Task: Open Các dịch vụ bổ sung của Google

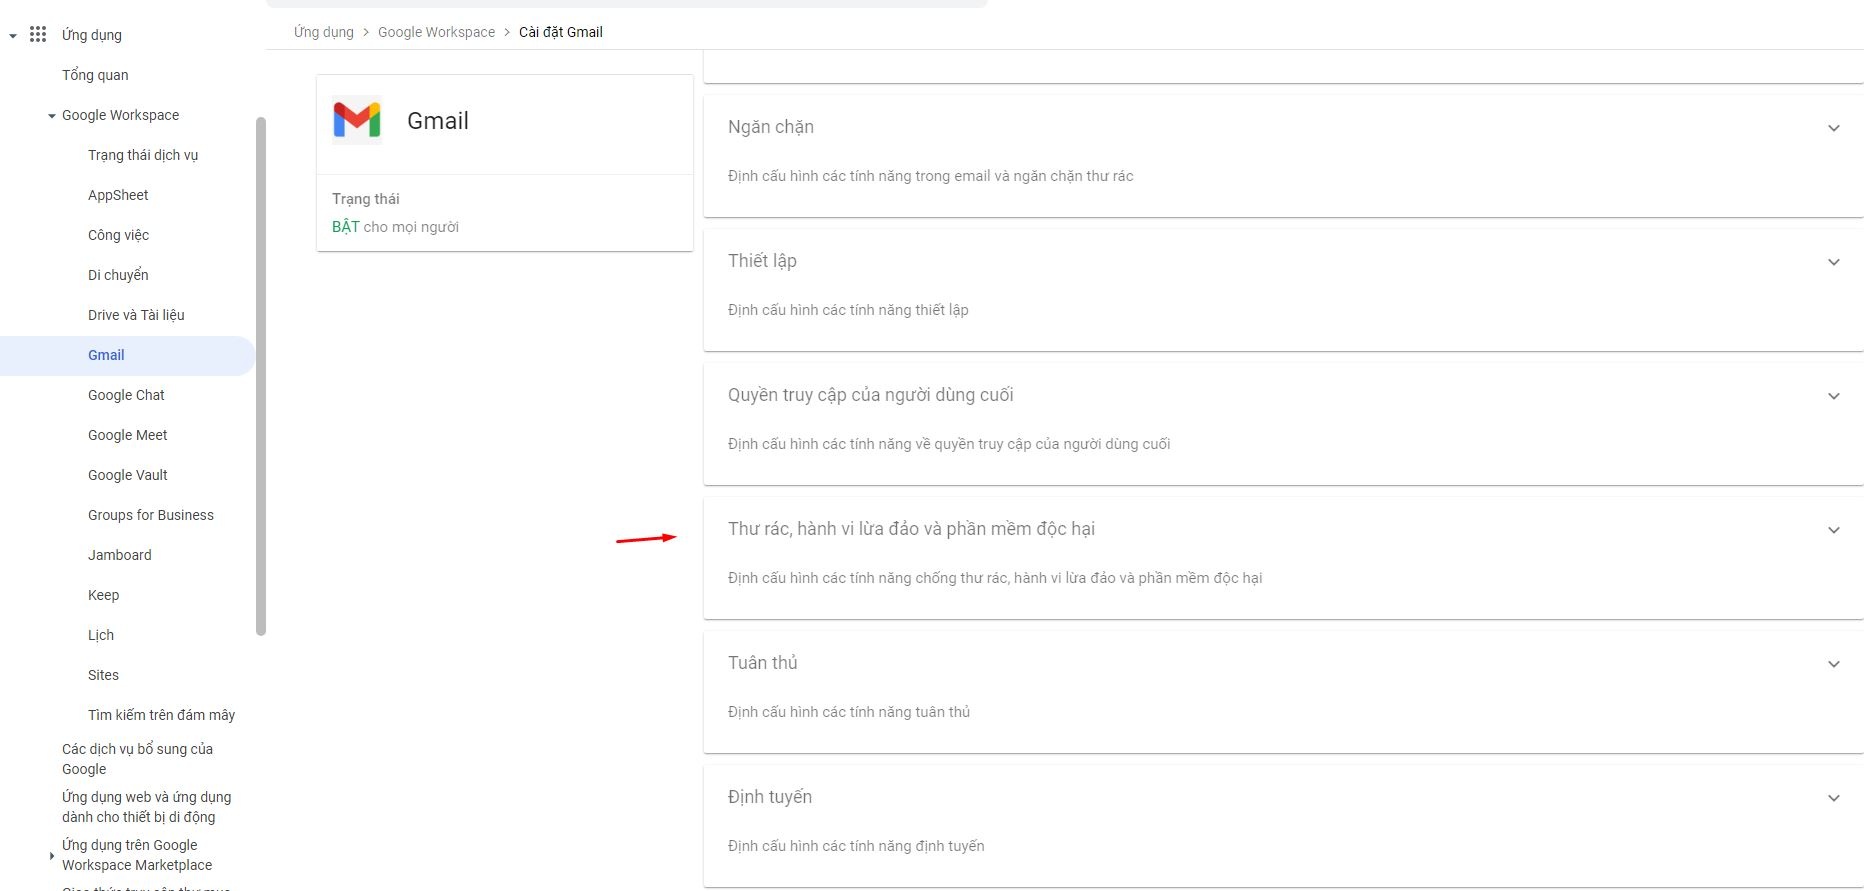Action: pyautogui.click(x=137, y=759)
